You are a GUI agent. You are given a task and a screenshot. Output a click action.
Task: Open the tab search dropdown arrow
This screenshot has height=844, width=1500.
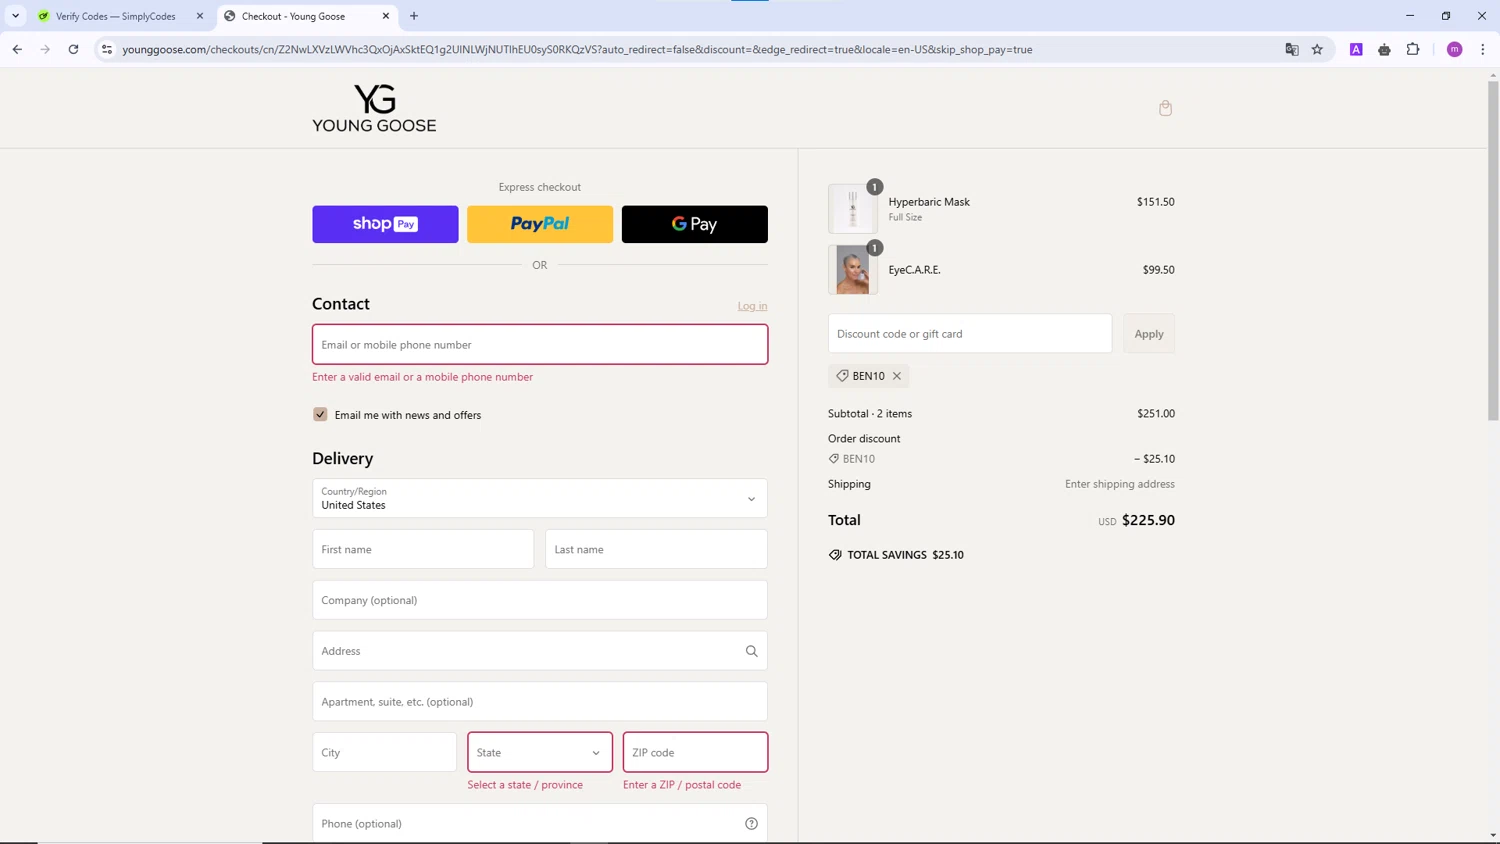(15, 16)
